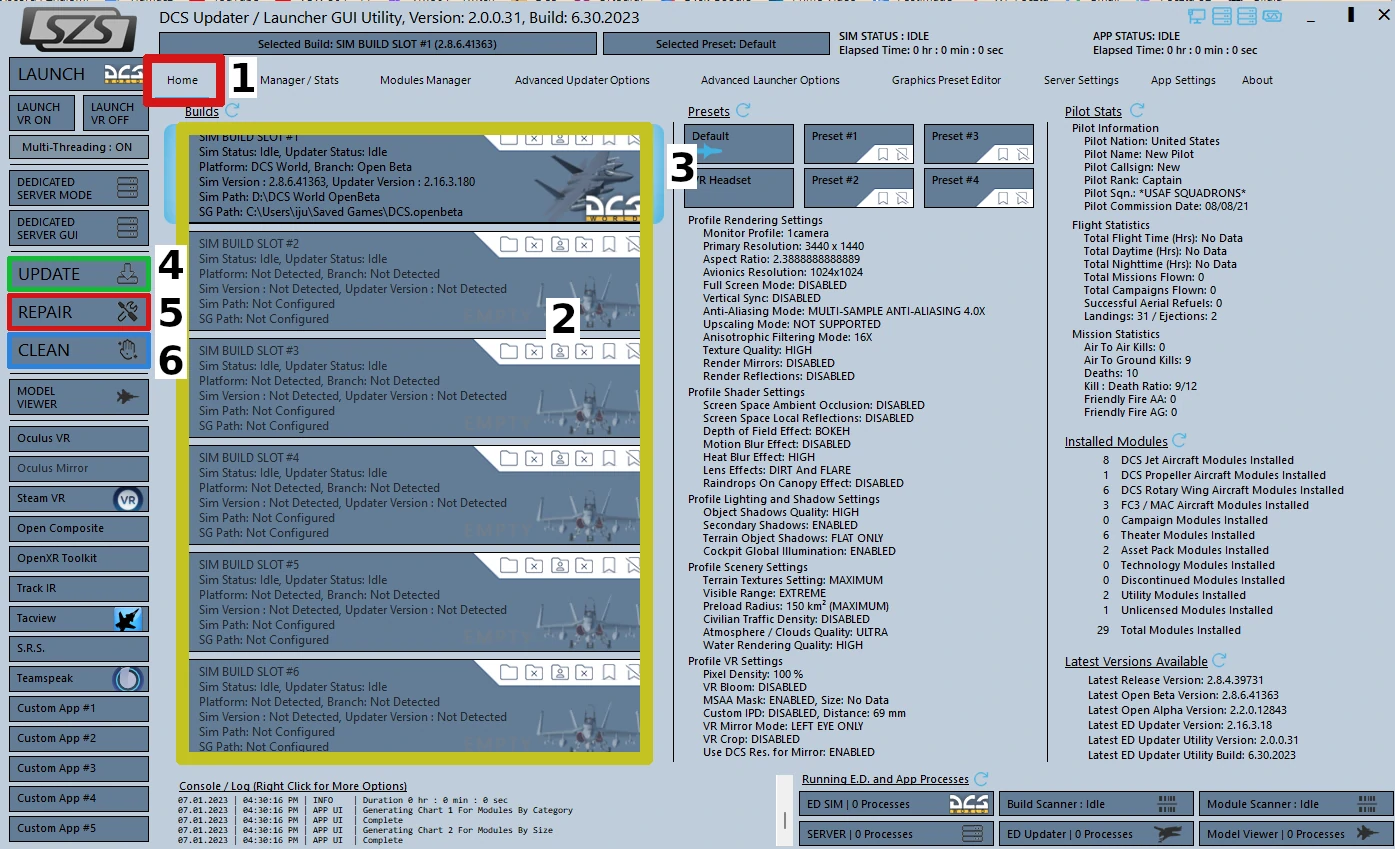The width and height of the screenshot is (1395, 849).
Task: Click the LAUNCH button
Action: click(x=78, y=74)
